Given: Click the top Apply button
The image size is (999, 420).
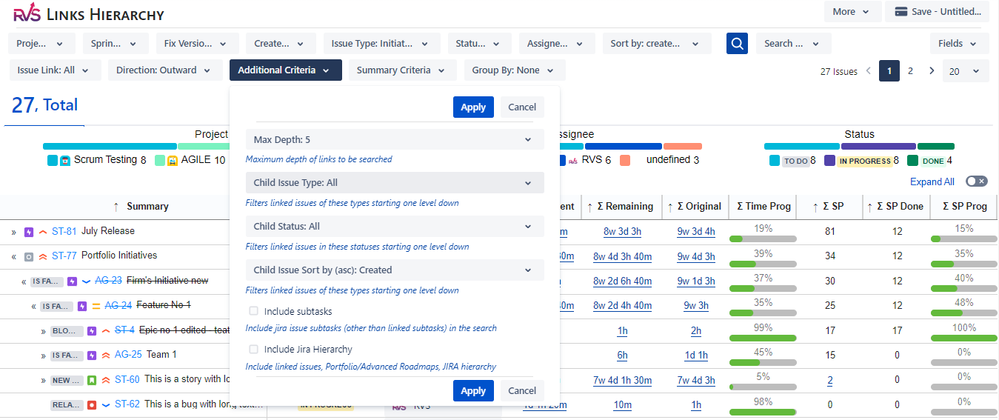Looking at the screenshot, I should (473, 107).
